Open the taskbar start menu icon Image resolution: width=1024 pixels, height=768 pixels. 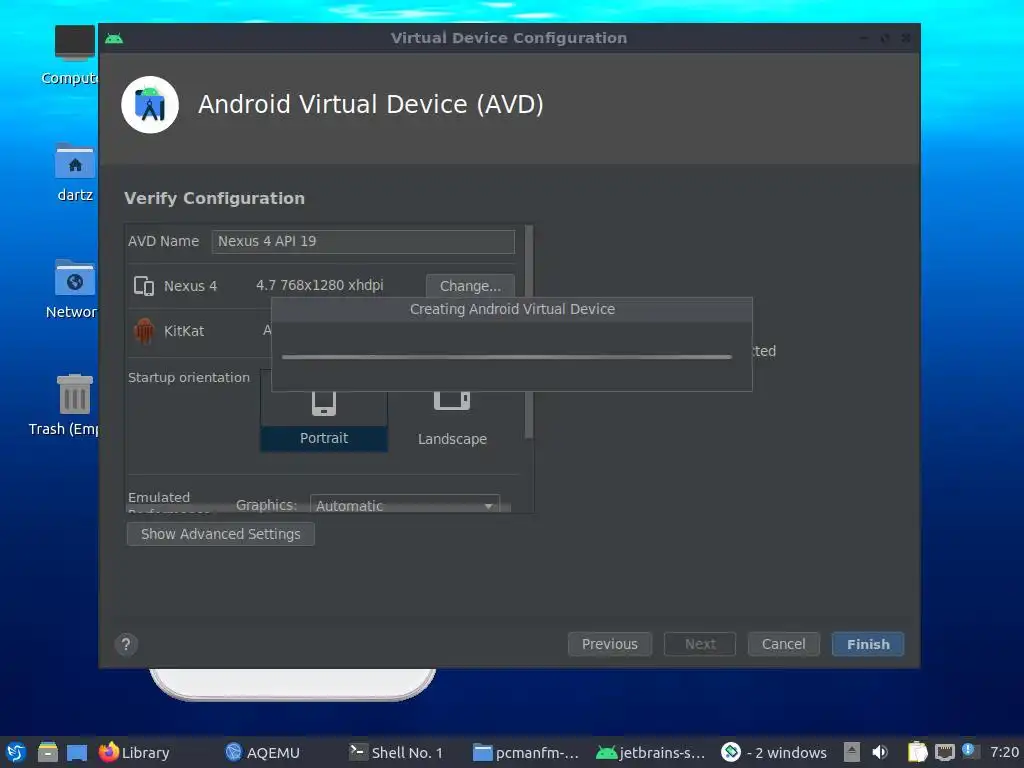tap(16, 752)
